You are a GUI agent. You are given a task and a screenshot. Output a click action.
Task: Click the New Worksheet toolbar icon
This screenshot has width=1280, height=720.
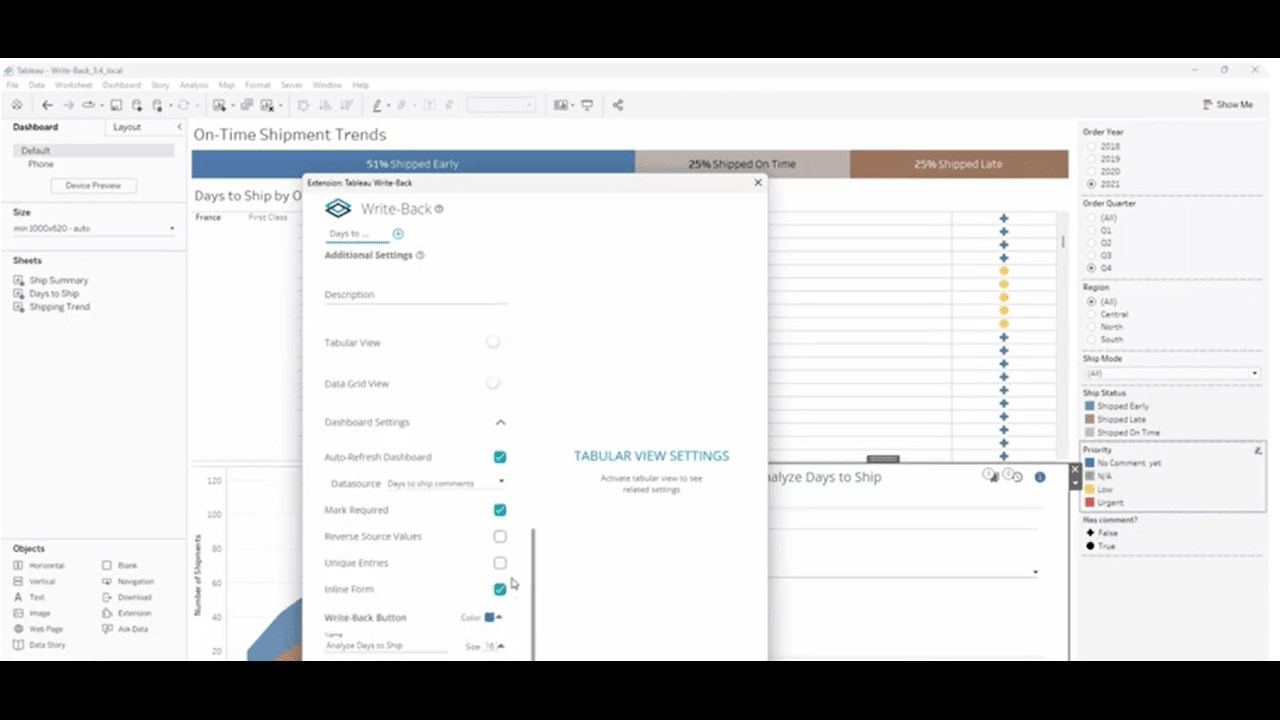click(219, 105)
